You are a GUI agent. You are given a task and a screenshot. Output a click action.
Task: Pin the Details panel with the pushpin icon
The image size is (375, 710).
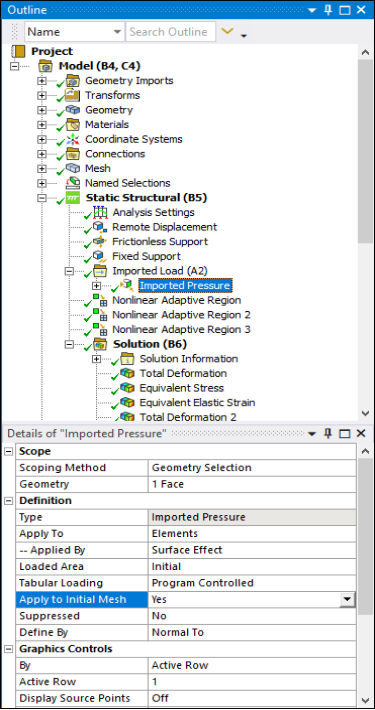(328, 434)
